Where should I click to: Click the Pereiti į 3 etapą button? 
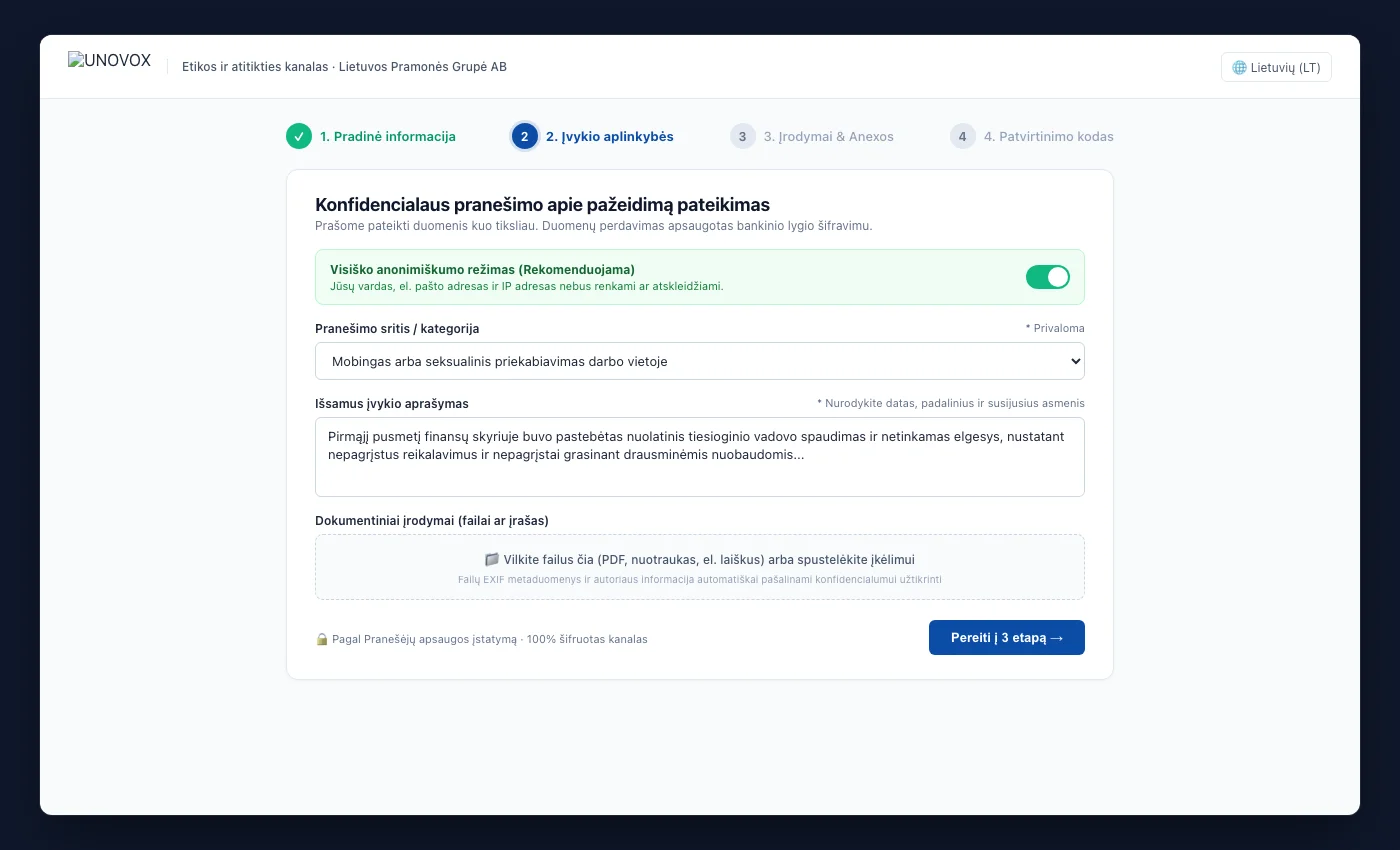click(1007, 638)
